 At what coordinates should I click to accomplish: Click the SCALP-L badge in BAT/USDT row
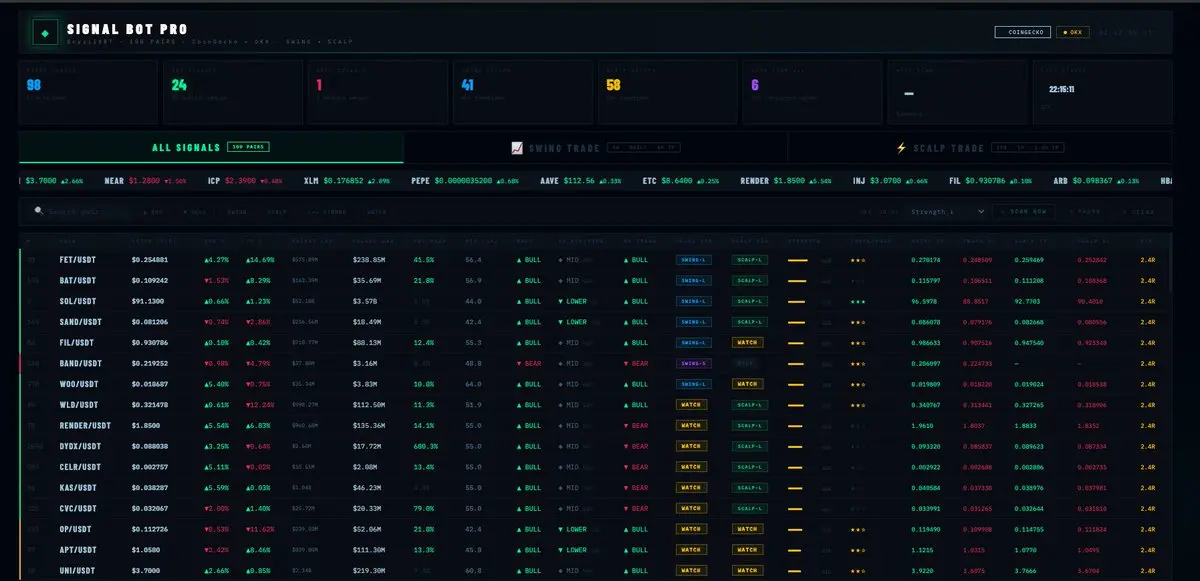pos(747,280)
